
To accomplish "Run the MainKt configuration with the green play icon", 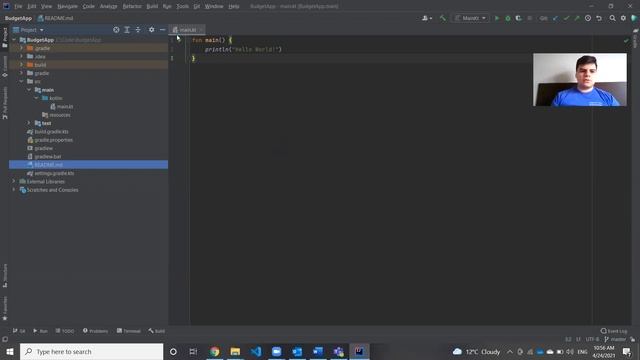I will 497,18.
